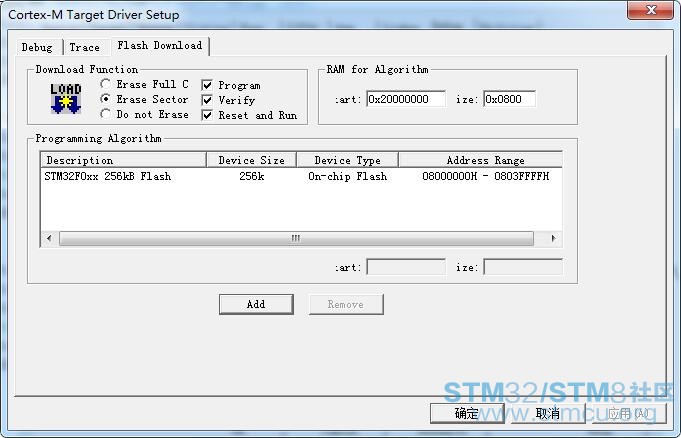Click address range 08000000H - 0803FFFFH
681x438 pixels.
coord(486,176)
